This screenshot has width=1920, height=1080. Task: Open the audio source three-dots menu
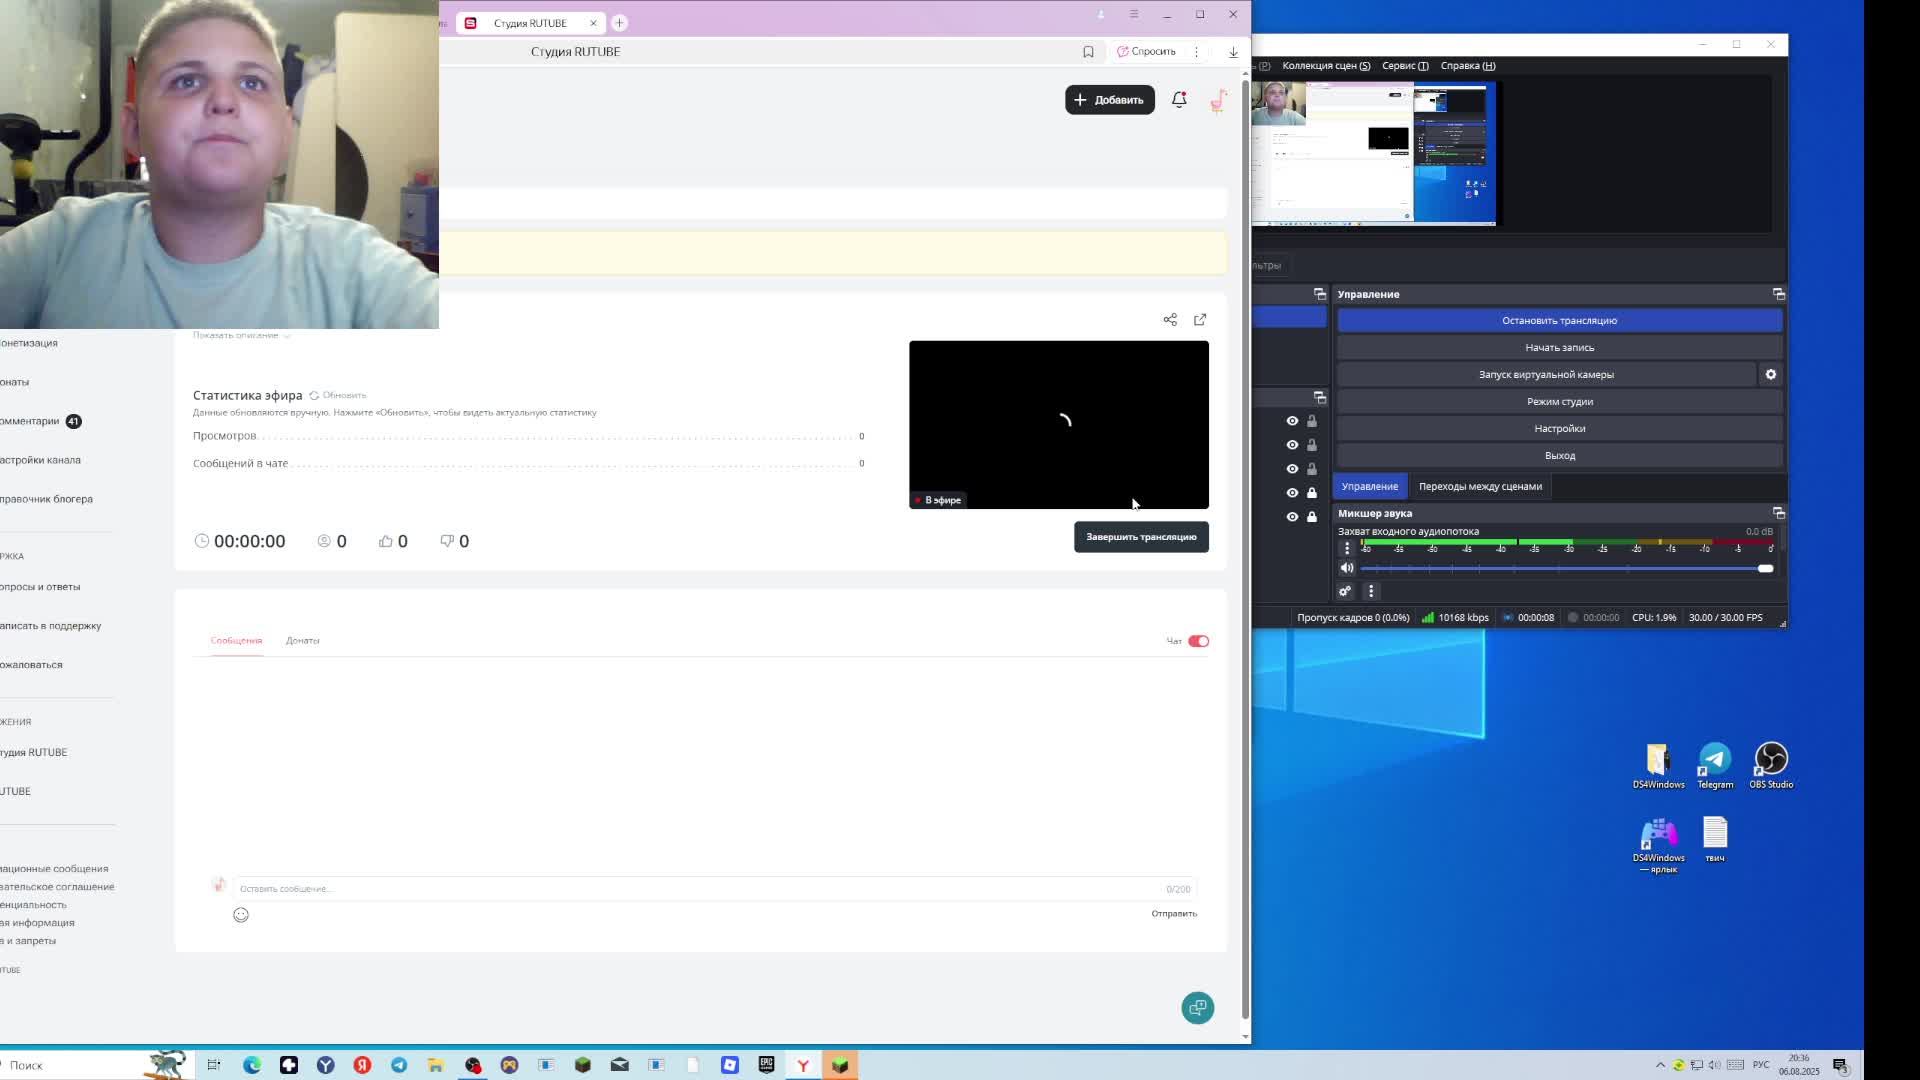[x=1347, y=548]
